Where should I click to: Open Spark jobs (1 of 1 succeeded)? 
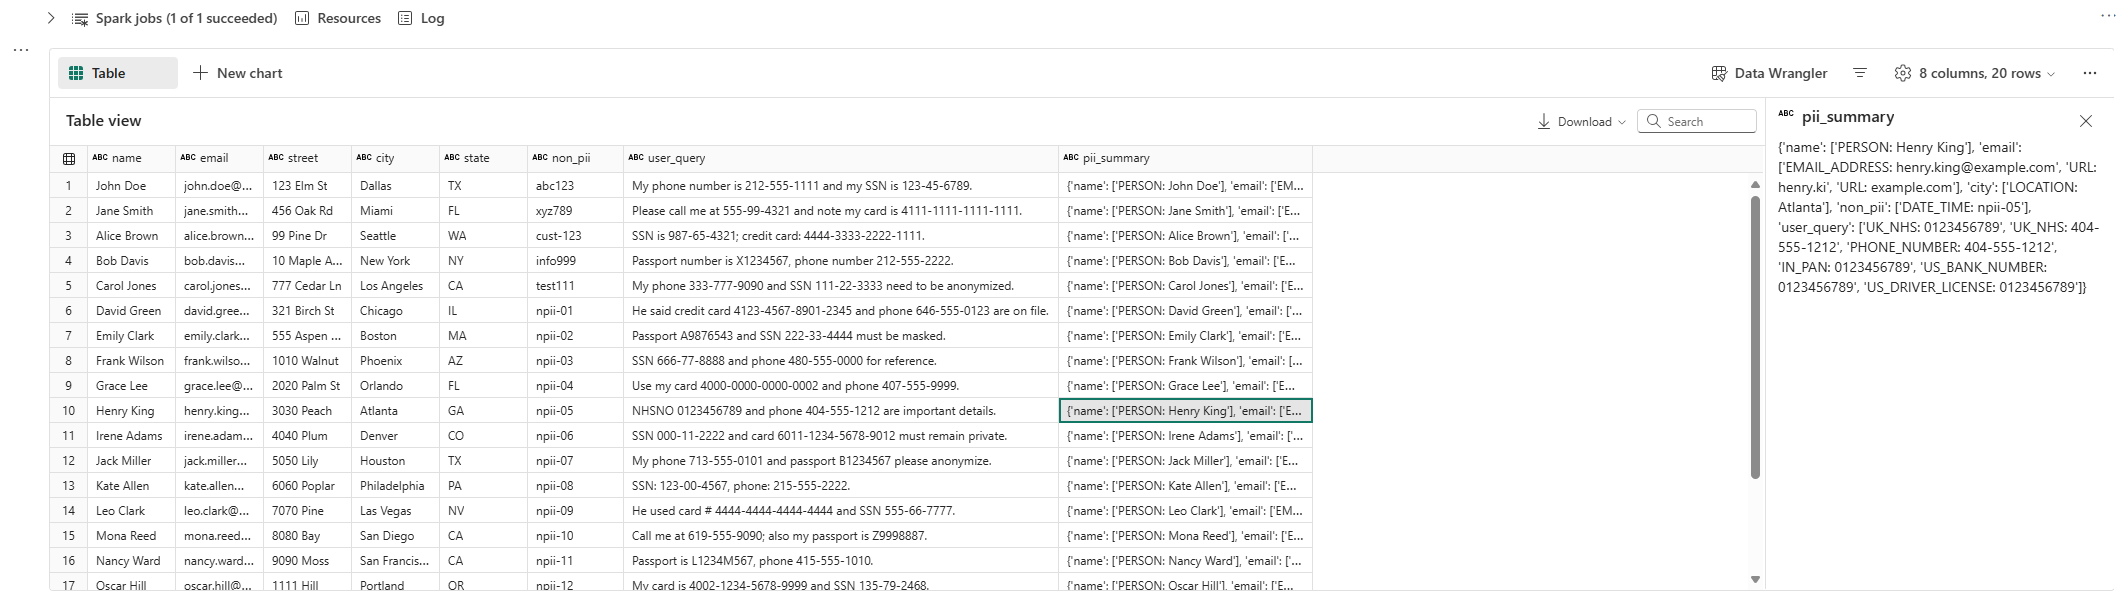tap(175, 18)
